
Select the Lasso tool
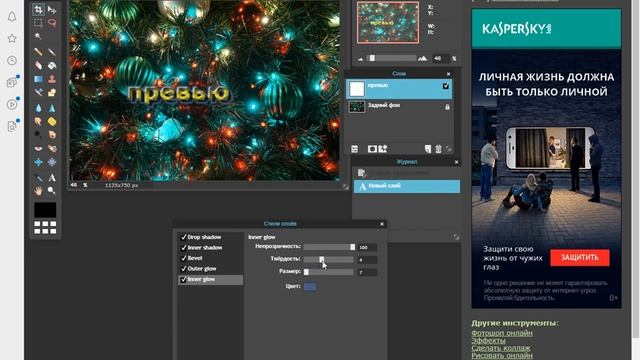point(52,23)
